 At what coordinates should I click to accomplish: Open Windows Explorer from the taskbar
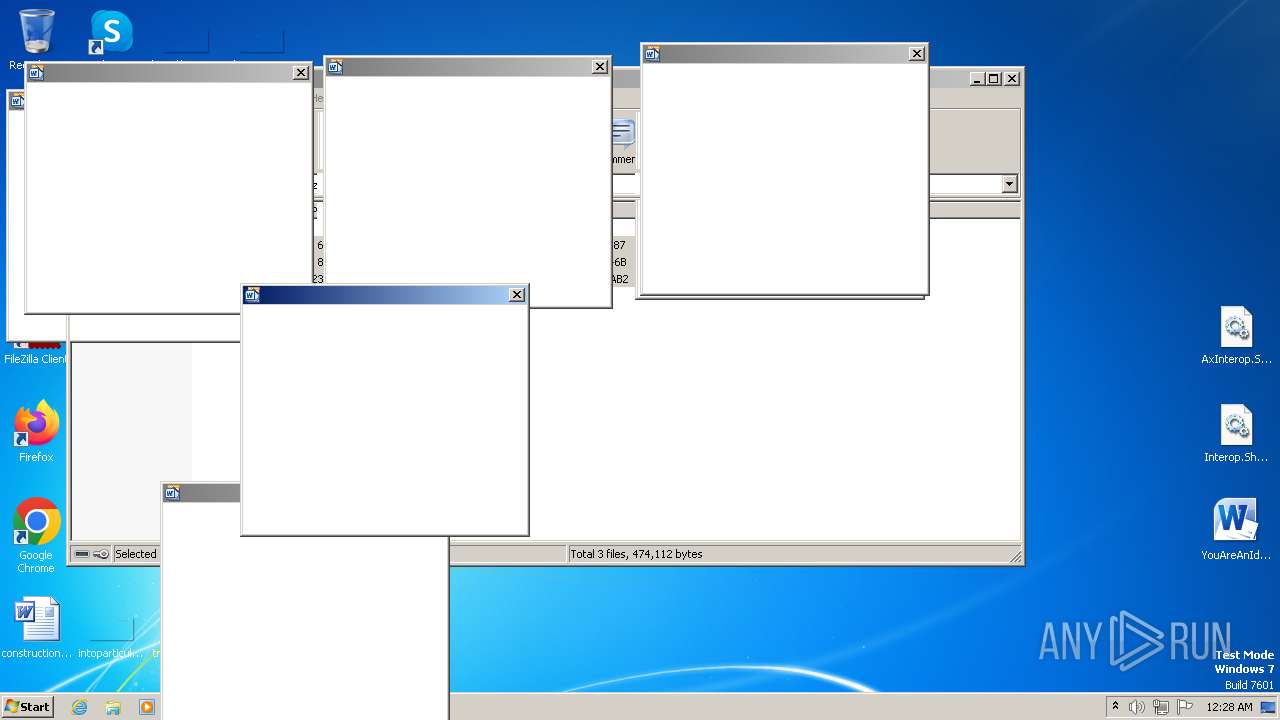(113, 707)
